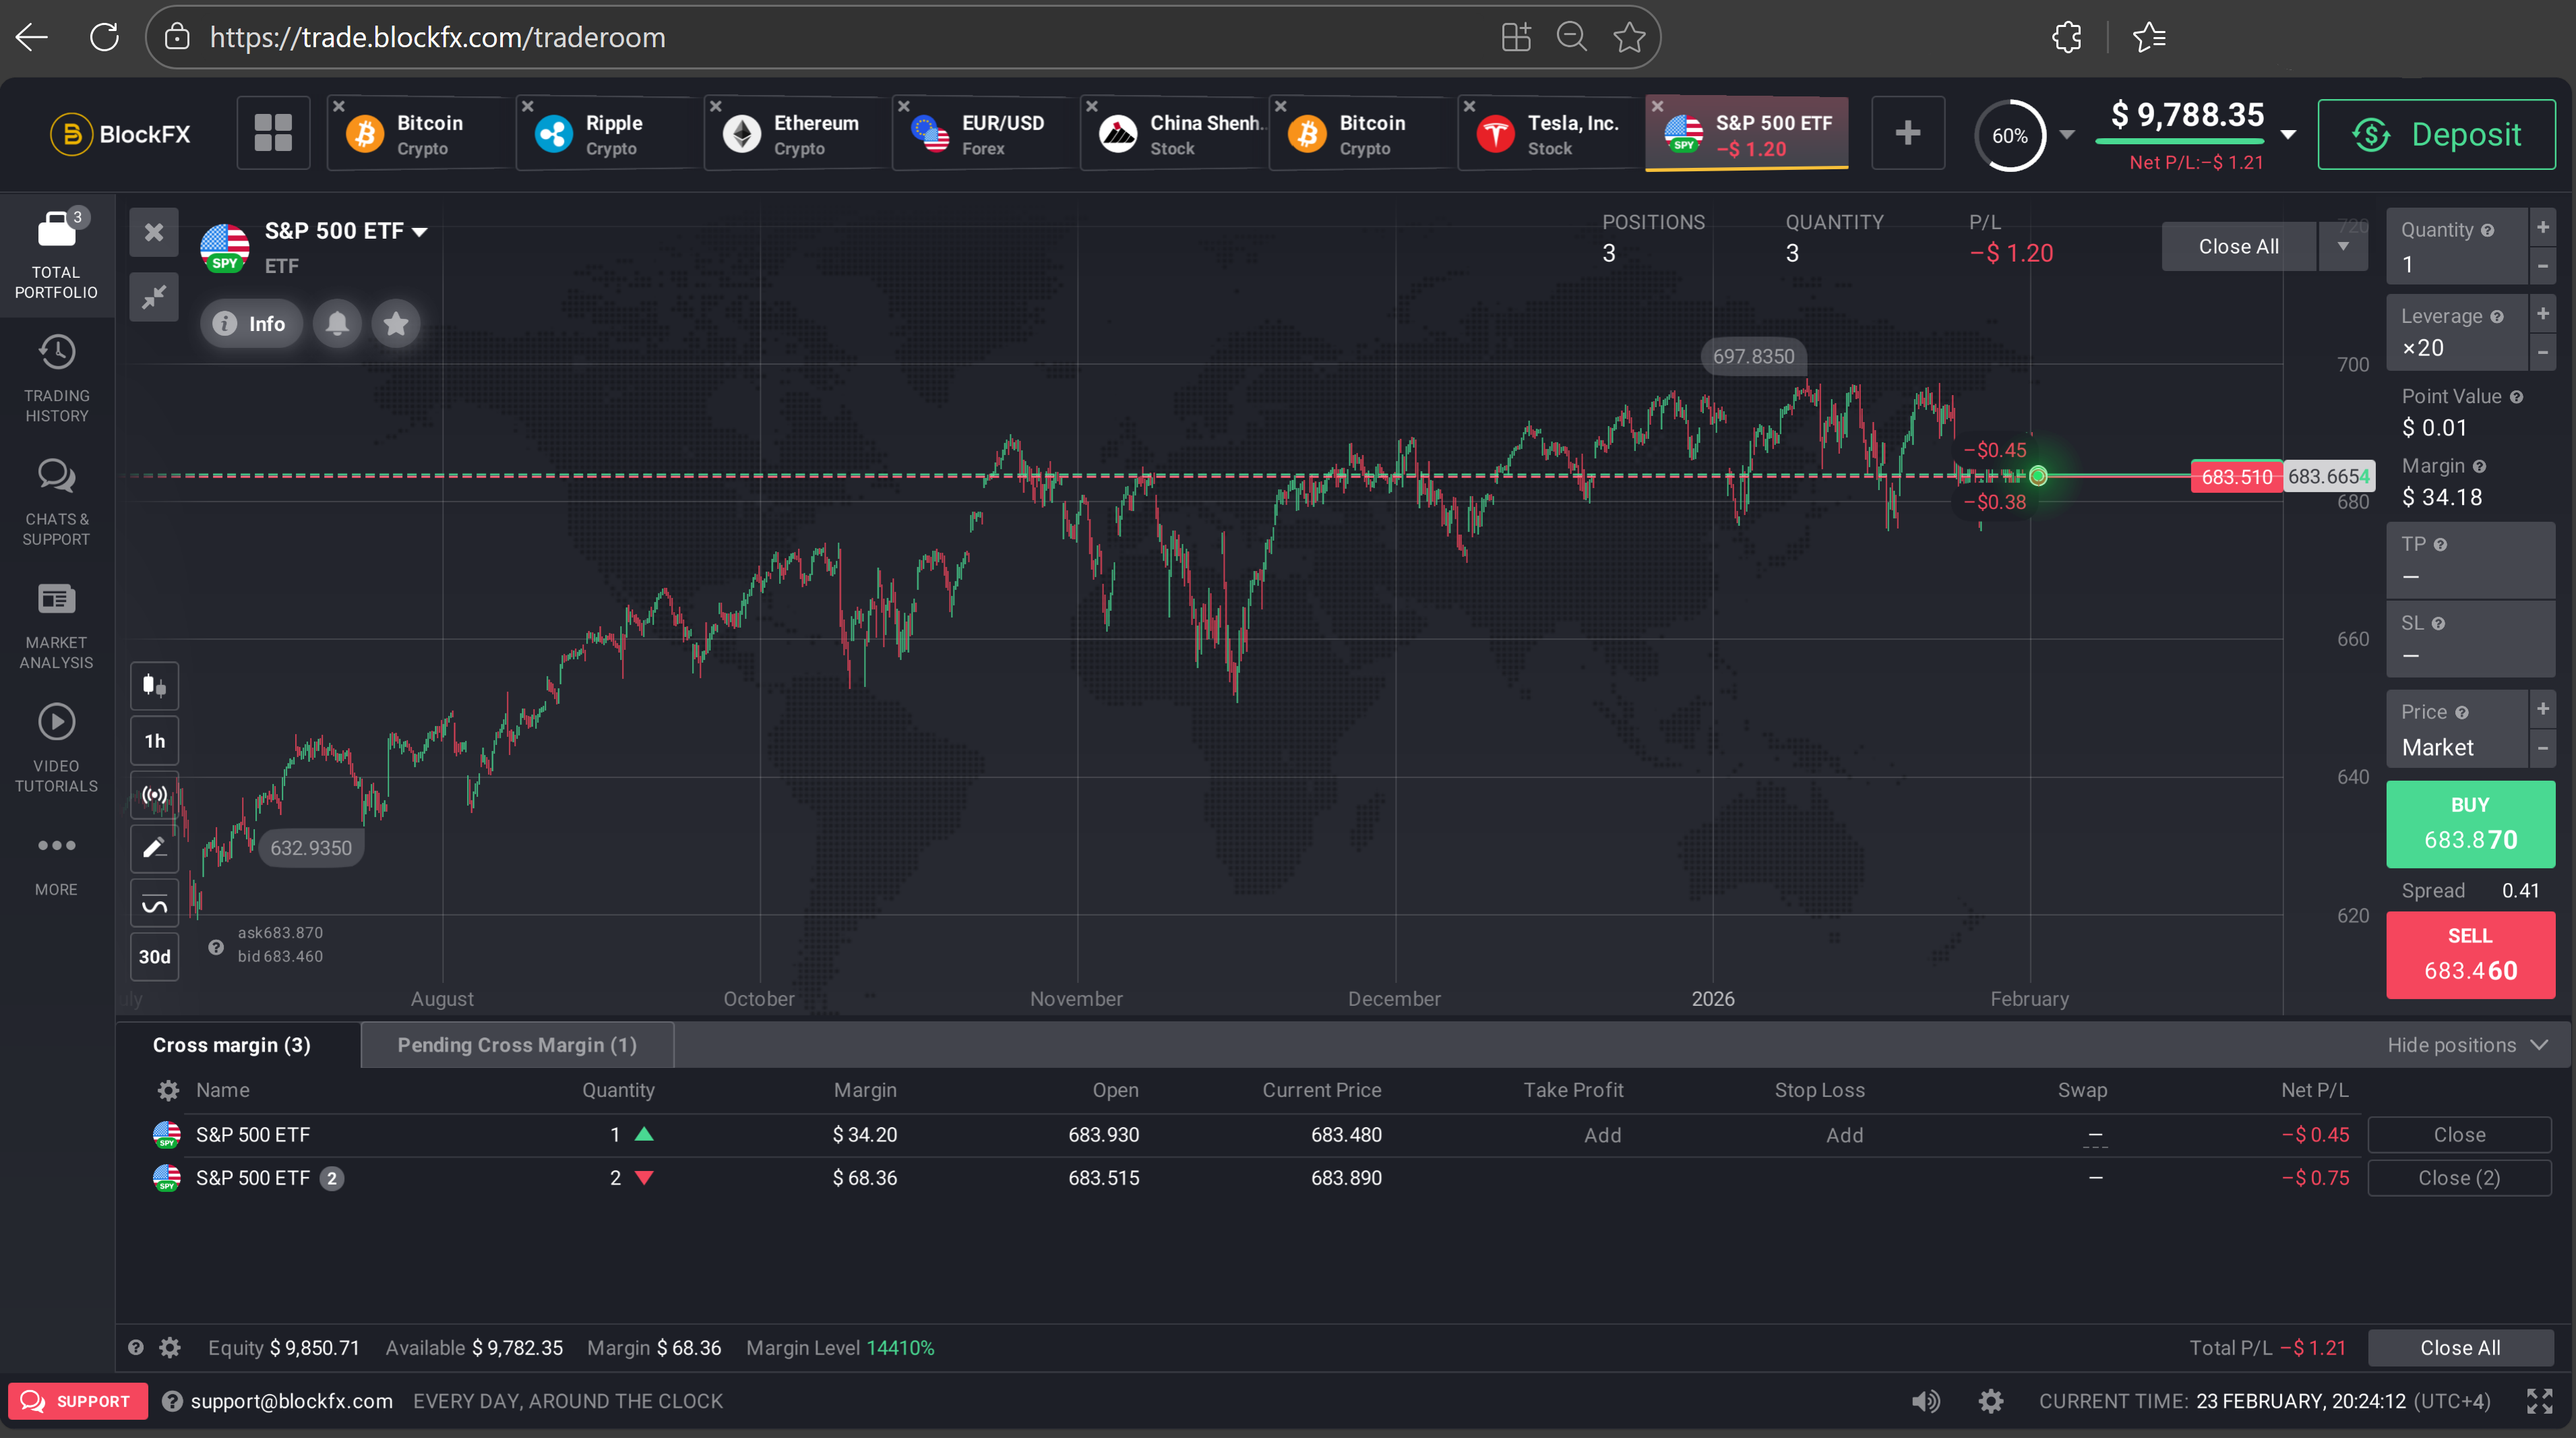Image resolution: width=2576 pixels, height=1438 pixels.
Task: Increase Price with plus stepper
Action: pyautogui.click(x=2542, y=709)
